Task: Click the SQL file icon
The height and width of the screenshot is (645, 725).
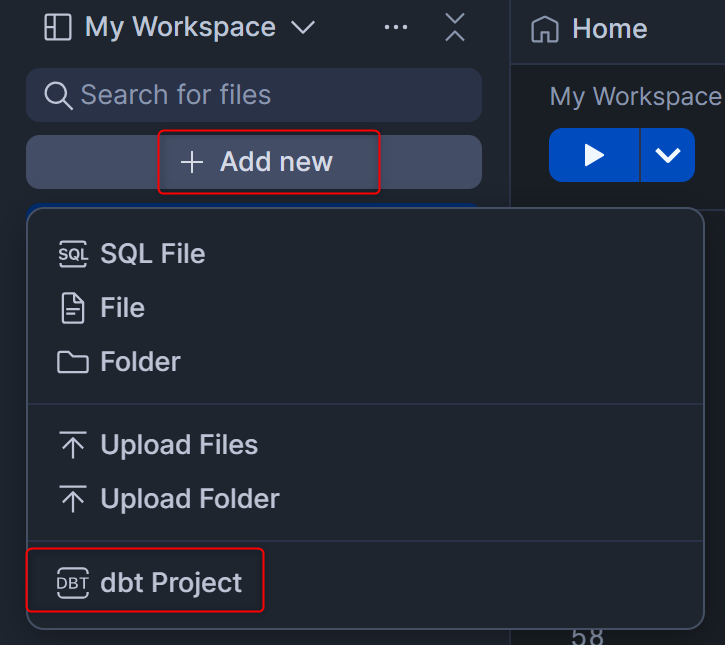Action: (73, 254)
